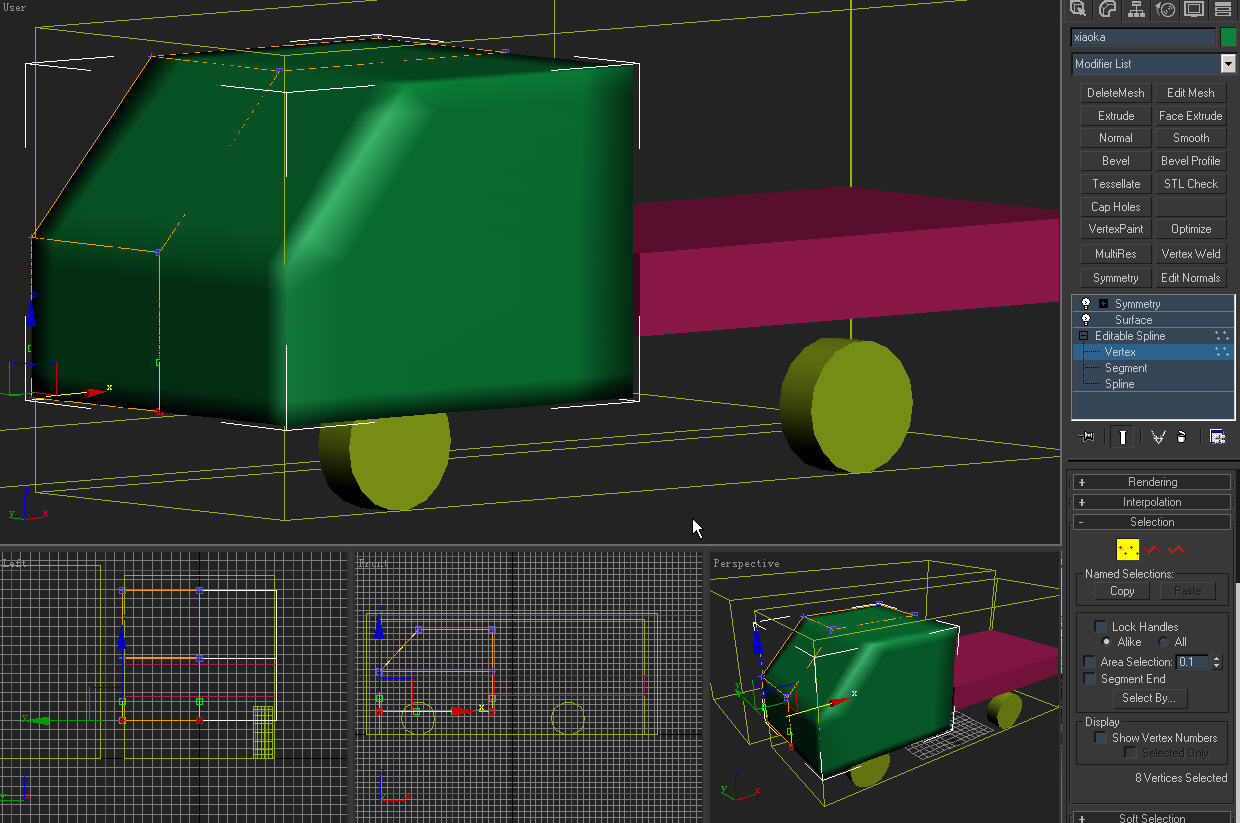The image size is (1240, 823).
Task: Toggle the Symmetry modifier lightbulb
Action: point(1086,304)
